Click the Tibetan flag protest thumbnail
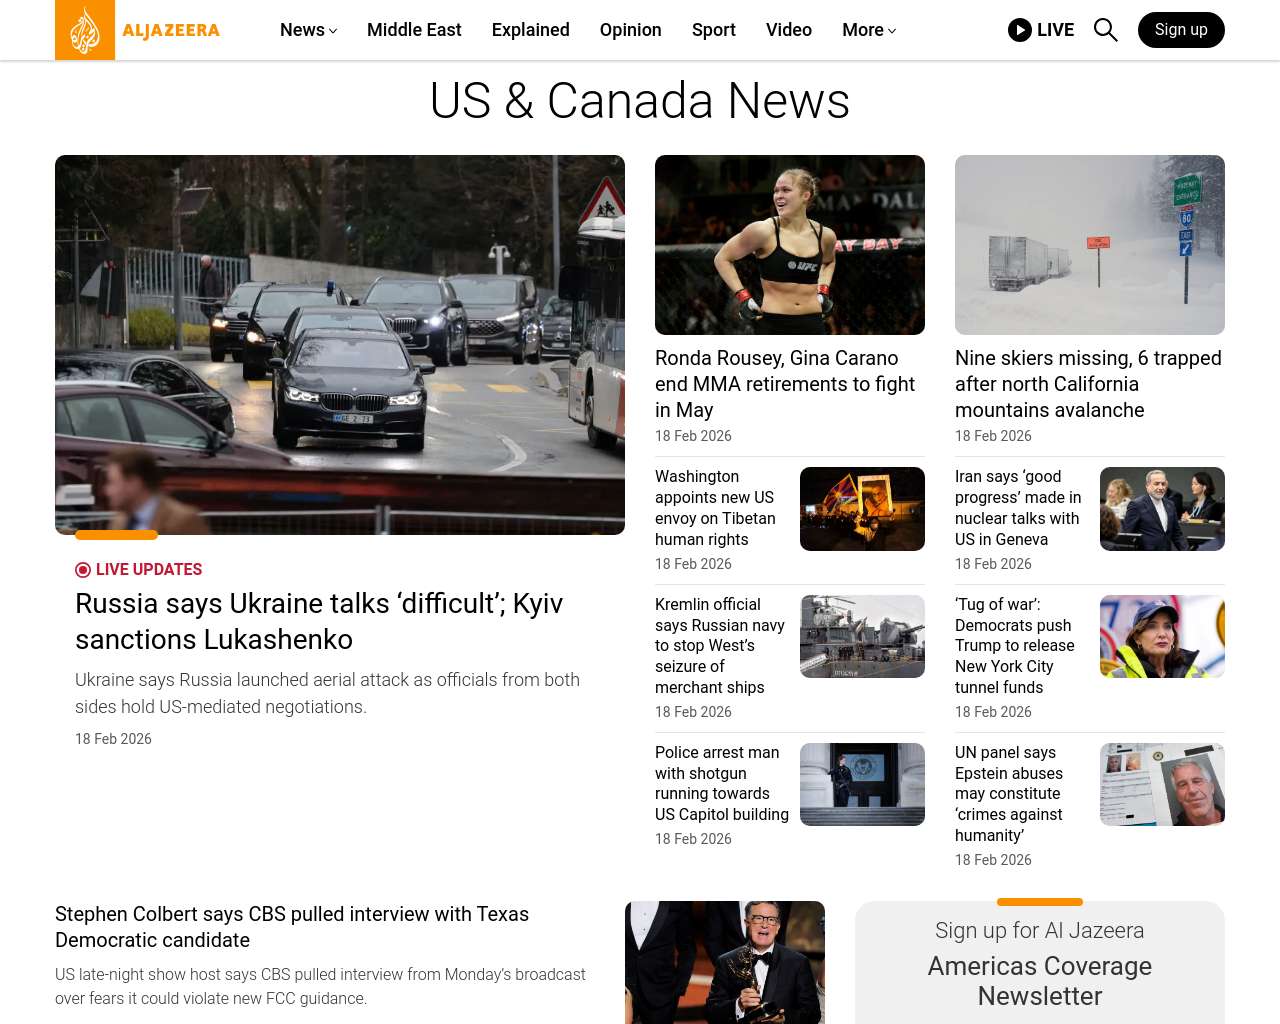The width and height of the screenshot is (1280, 1024). (862, 509)
